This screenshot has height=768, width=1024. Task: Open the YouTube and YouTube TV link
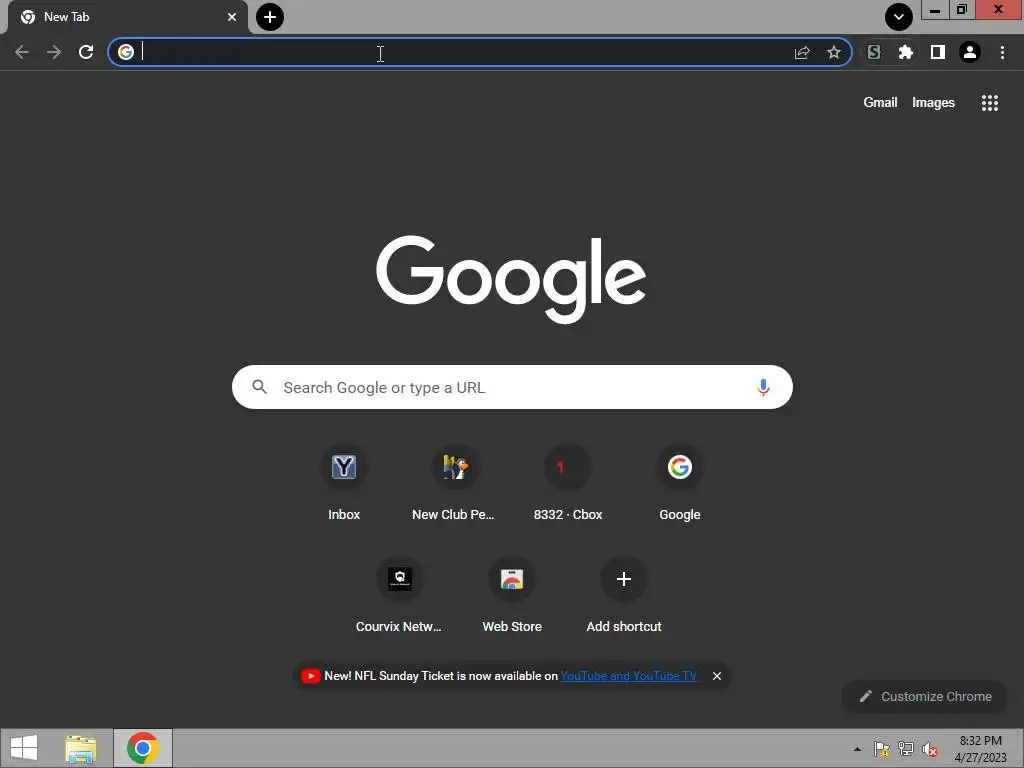[x=628, y=676]
